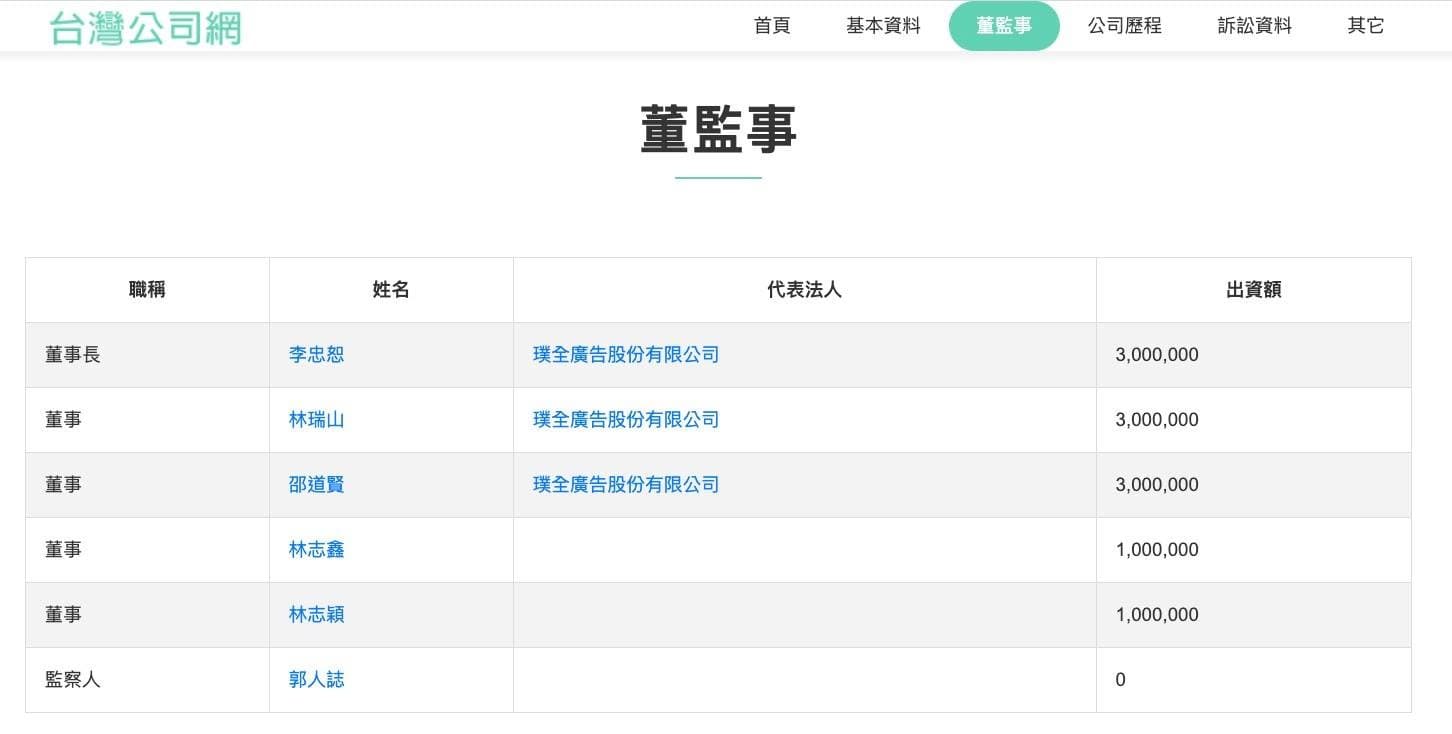Click 董事 title in 邵道賢 row

point(63,485)
